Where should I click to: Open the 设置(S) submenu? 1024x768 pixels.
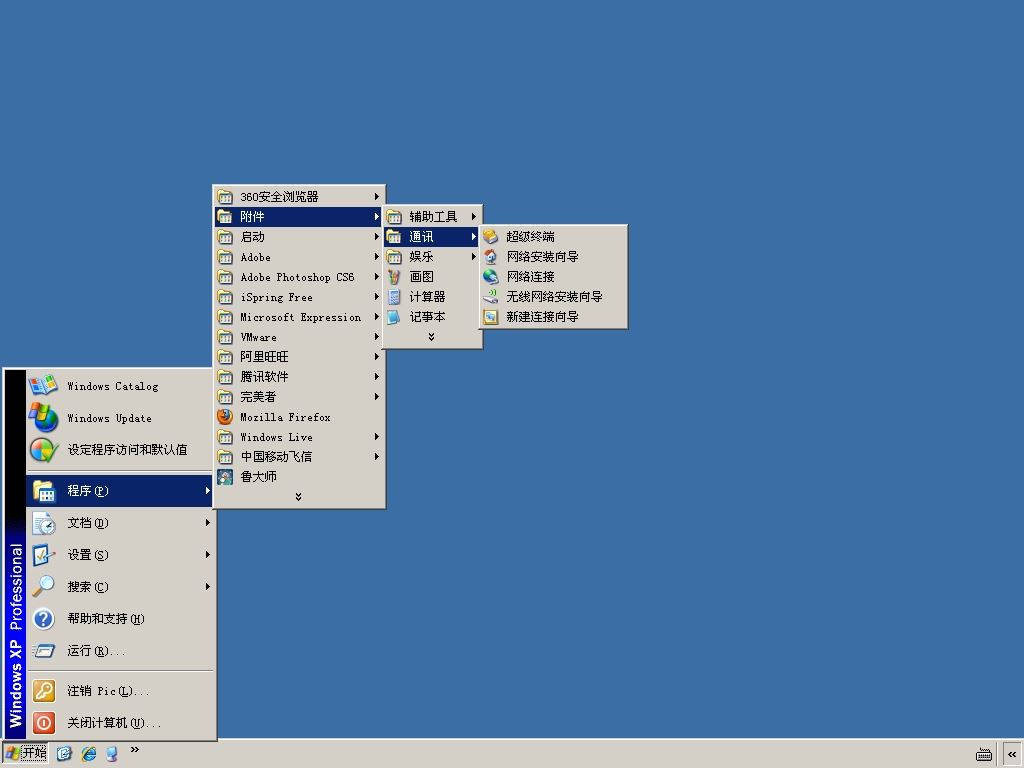point(120,554)
